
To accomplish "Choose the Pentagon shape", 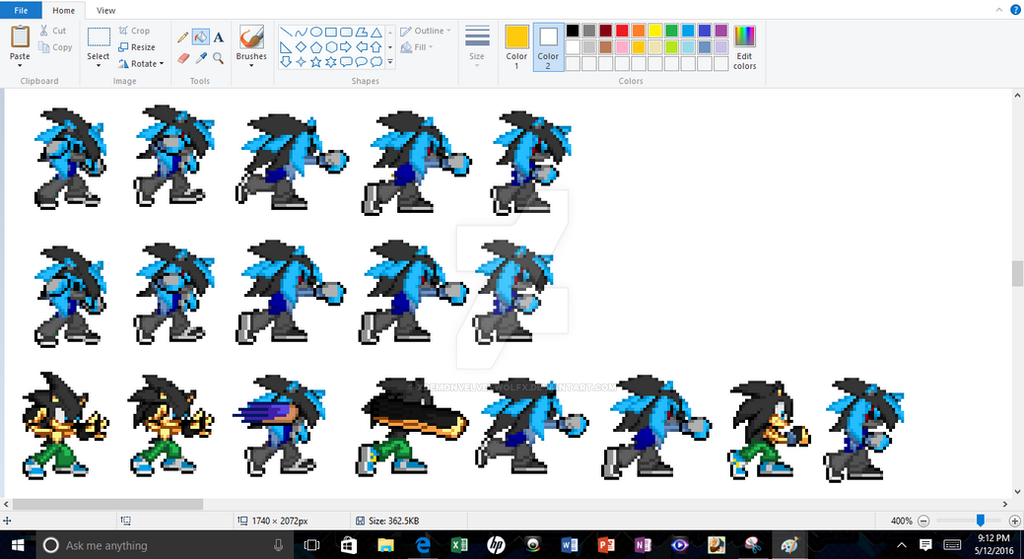I will coord(316,47).
